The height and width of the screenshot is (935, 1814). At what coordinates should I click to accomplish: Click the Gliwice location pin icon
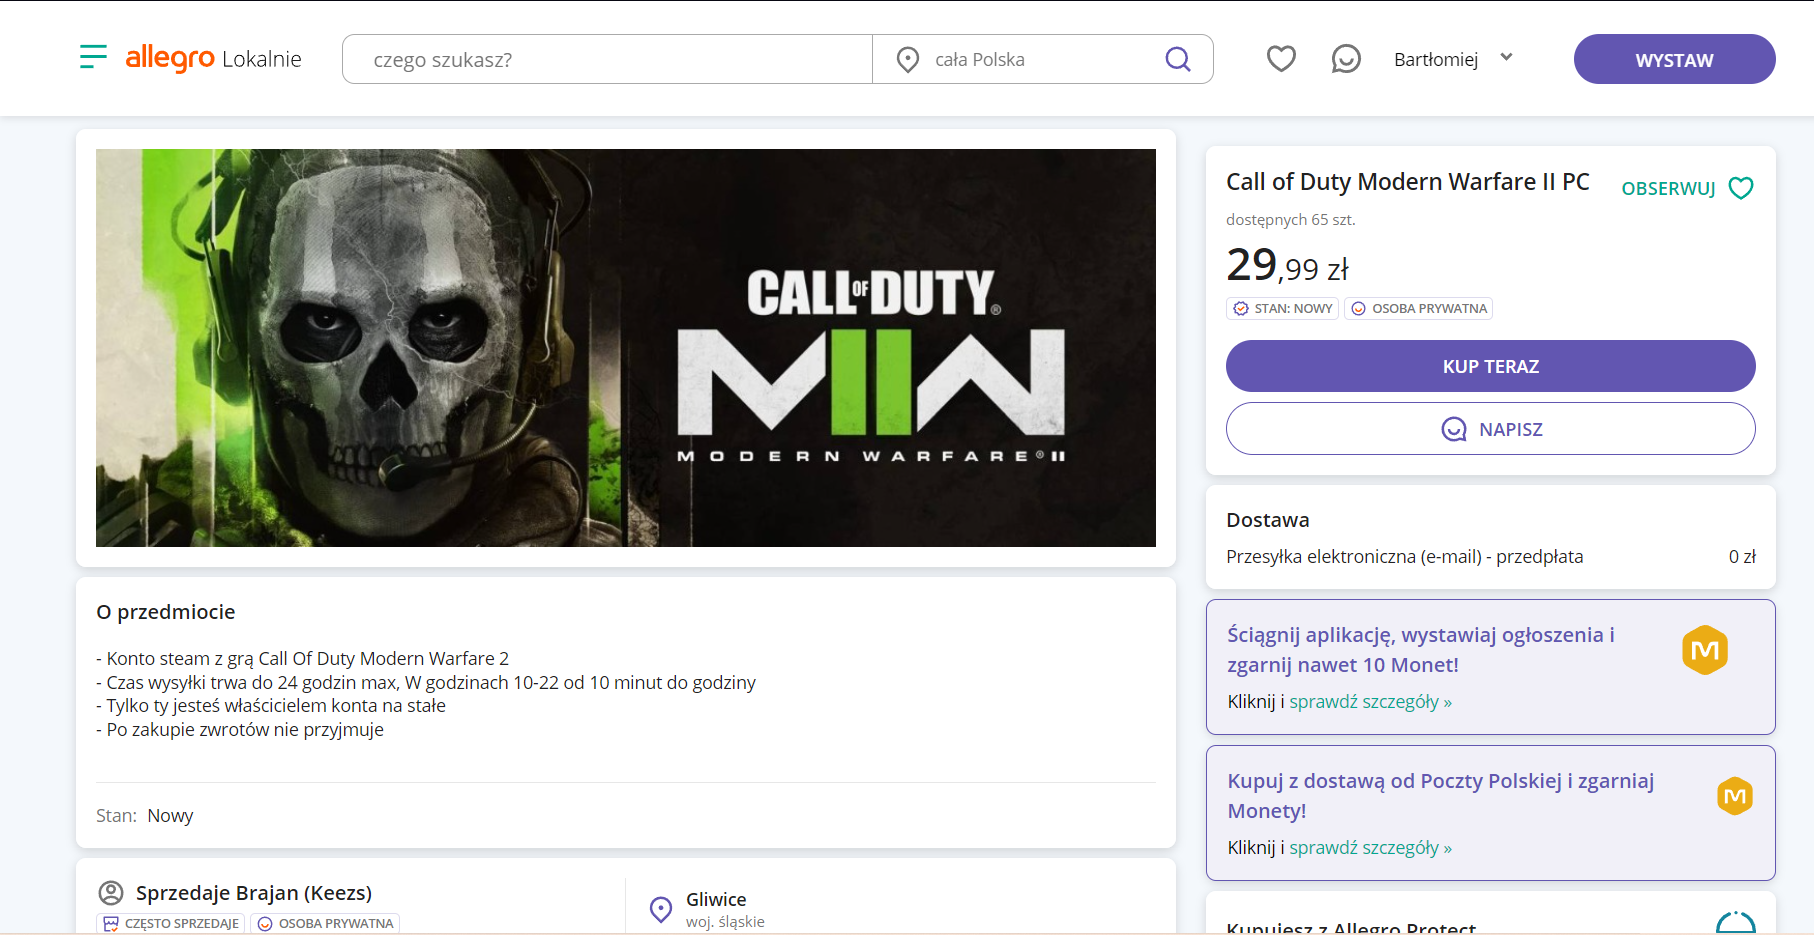[661, 909]
